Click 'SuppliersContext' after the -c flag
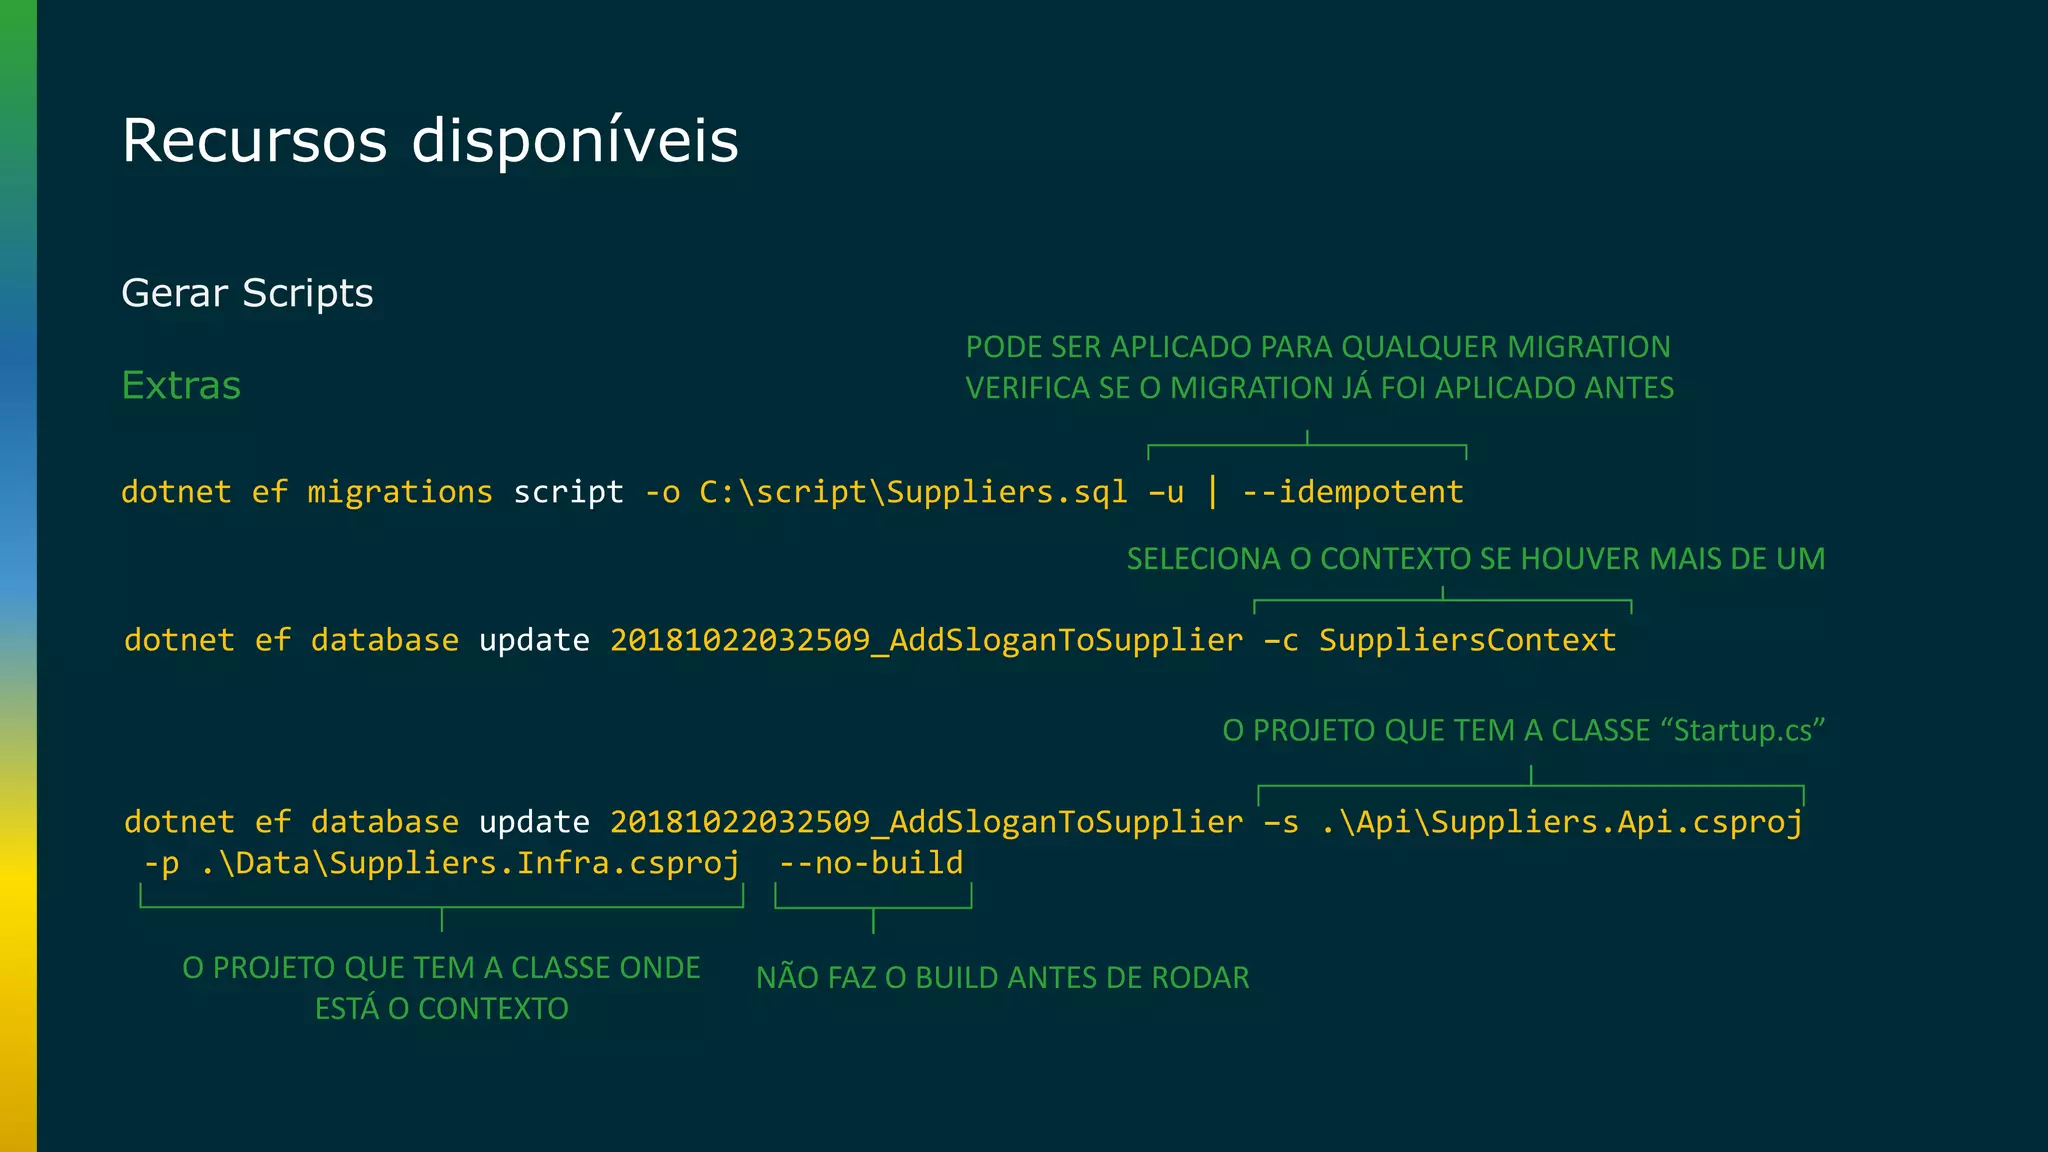The height and width of the screenshot is (1152, 2048). (1467, 640)
